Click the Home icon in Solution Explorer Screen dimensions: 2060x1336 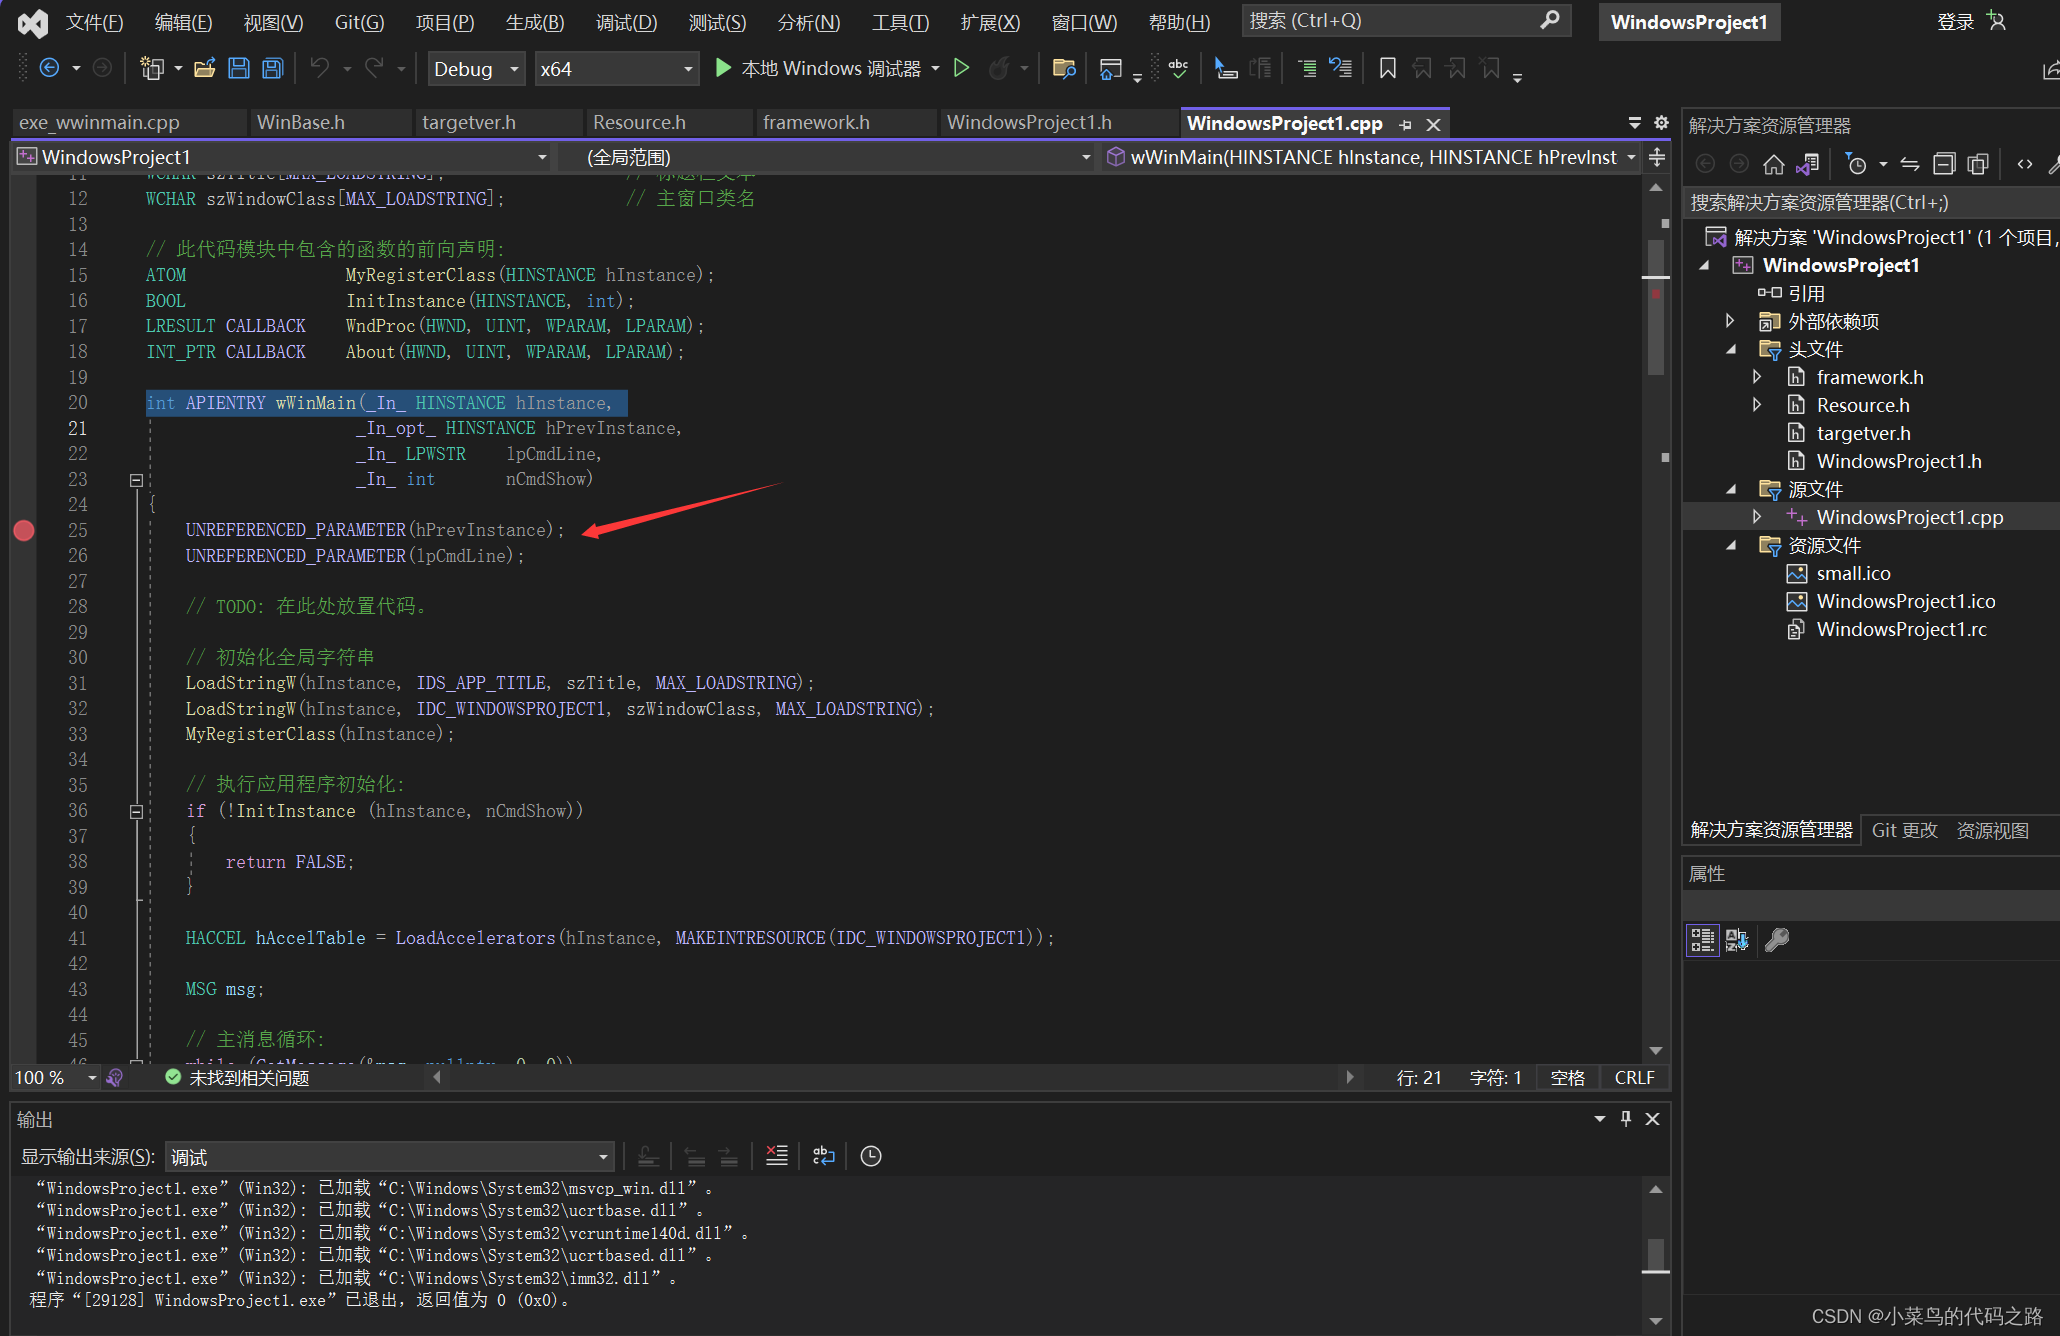pyautogui.click(x=1773, y=164)
